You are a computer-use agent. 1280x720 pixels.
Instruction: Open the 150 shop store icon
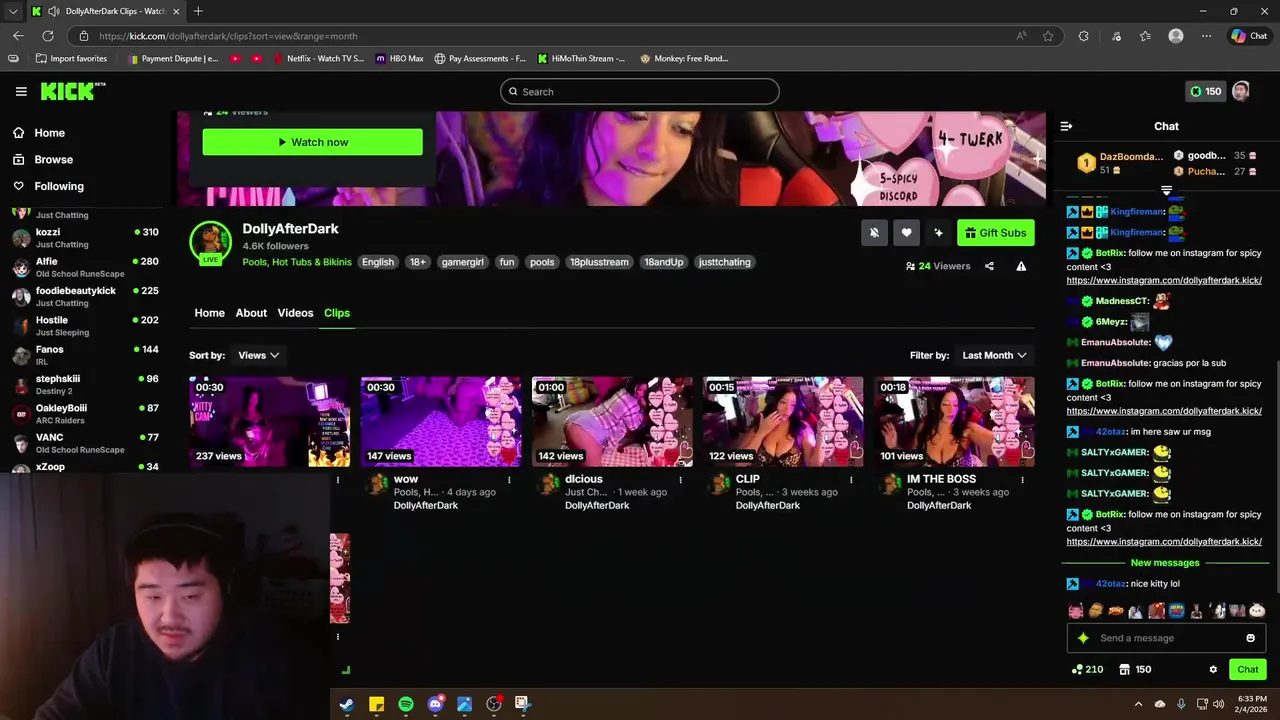point(1135,670)
